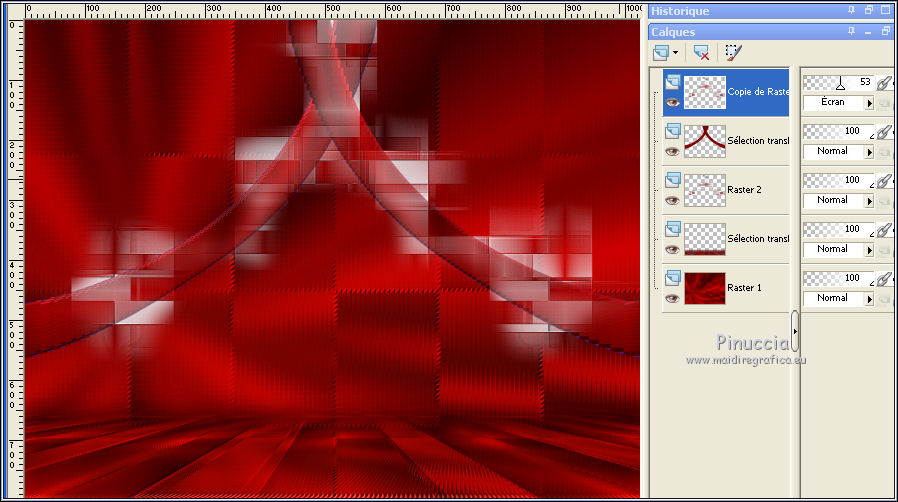The image size is (898, 502).
Task: Click the horizontal ruler above the canvas
Action: click(x=332, y=10)
